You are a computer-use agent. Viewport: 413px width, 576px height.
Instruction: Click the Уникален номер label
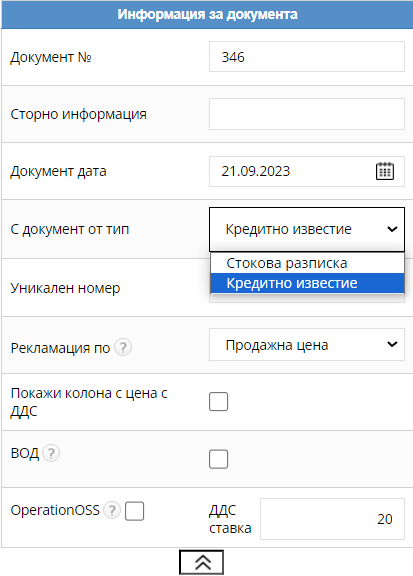pyautogui.click(x=65, y=288)
